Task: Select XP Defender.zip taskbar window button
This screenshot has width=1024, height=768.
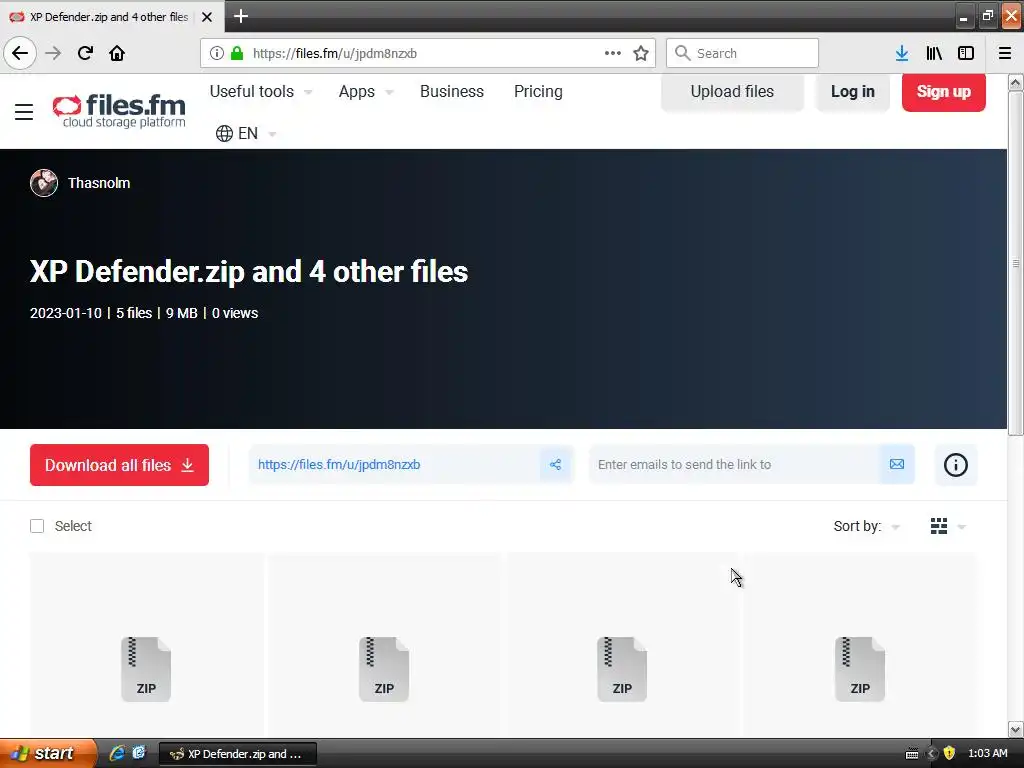Action: pos(238,754)
